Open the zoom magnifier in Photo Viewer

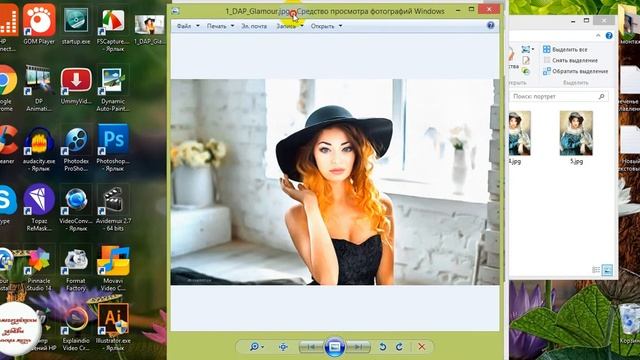[x=256, y=347]
